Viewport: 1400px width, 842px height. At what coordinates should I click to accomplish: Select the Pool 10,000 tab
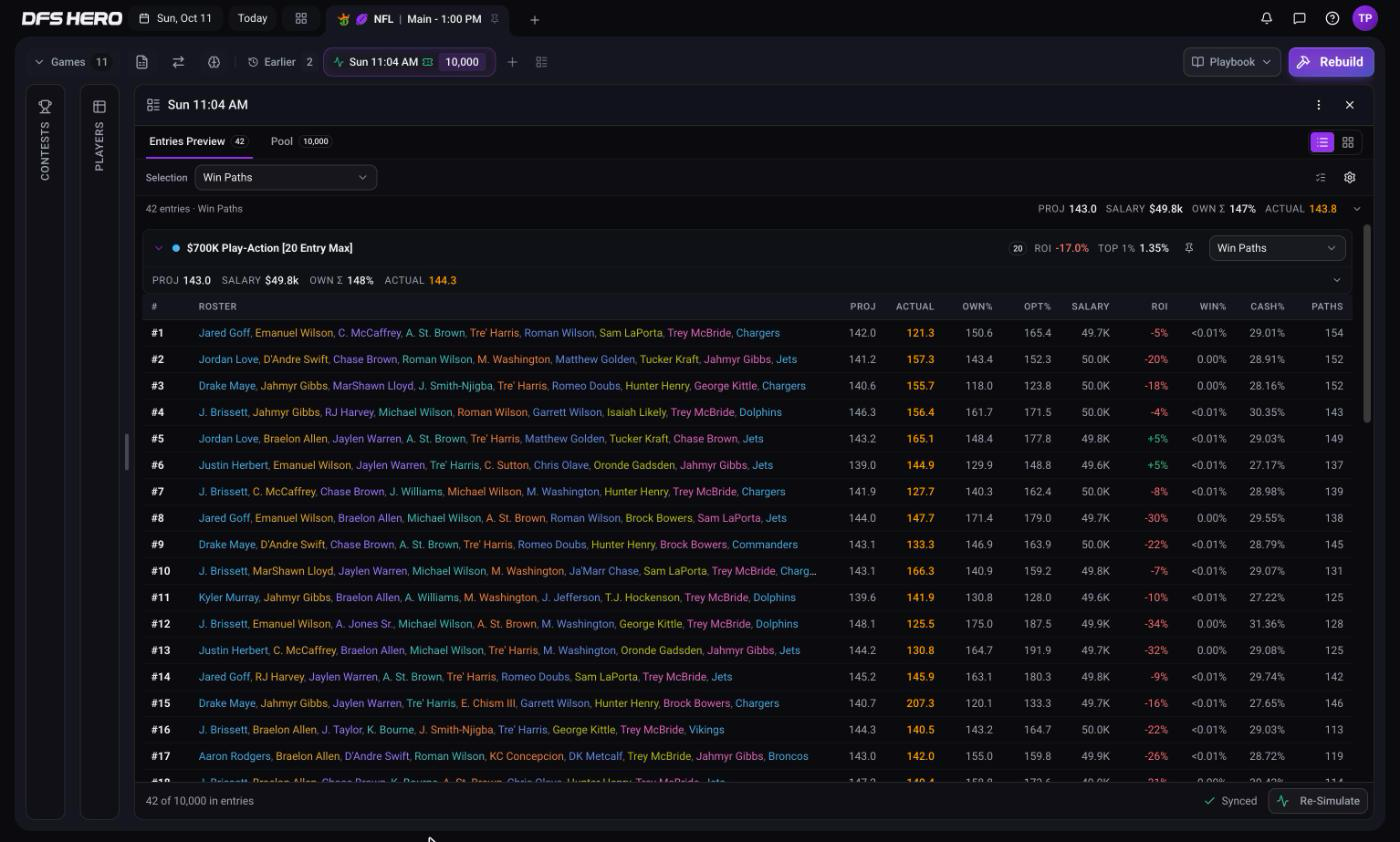click(x=300, y=141)
